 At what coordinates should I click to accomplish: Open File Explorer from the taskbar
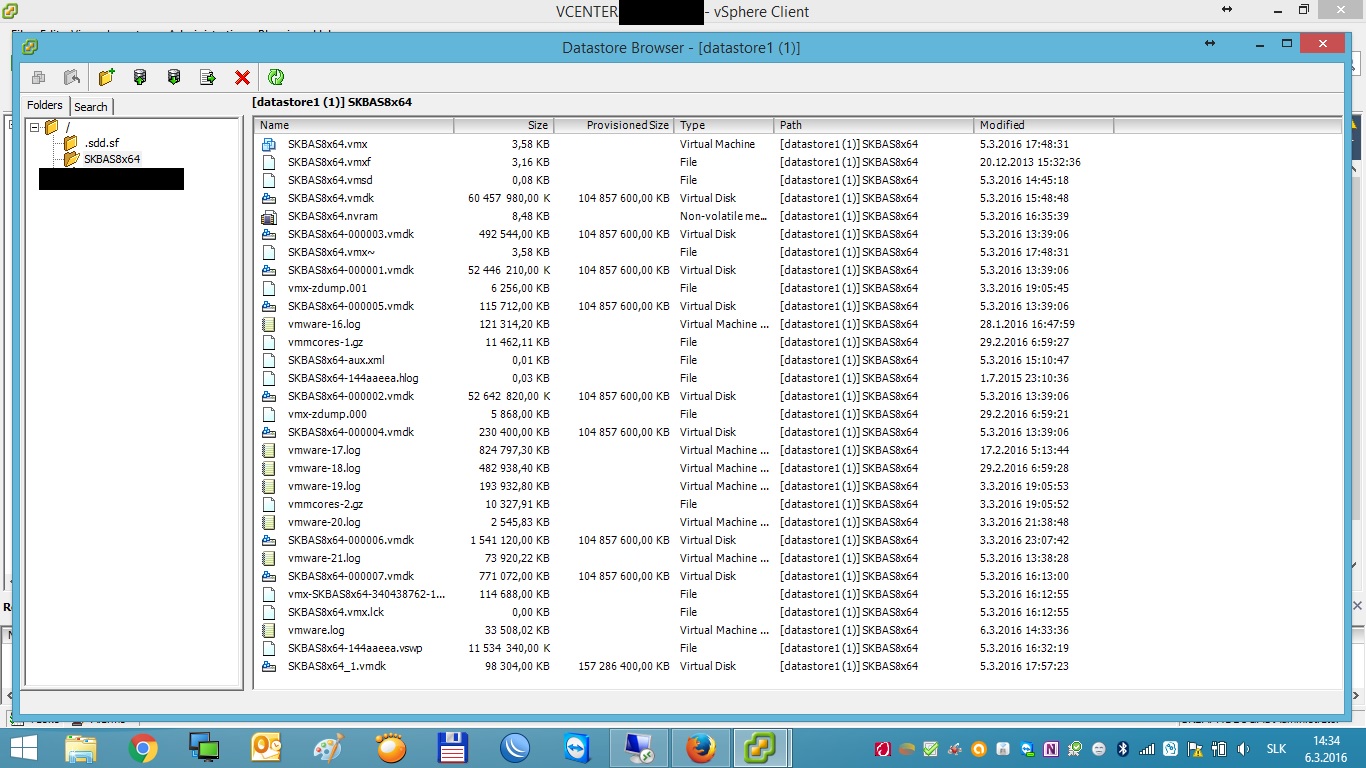click(x=81, y=748)
